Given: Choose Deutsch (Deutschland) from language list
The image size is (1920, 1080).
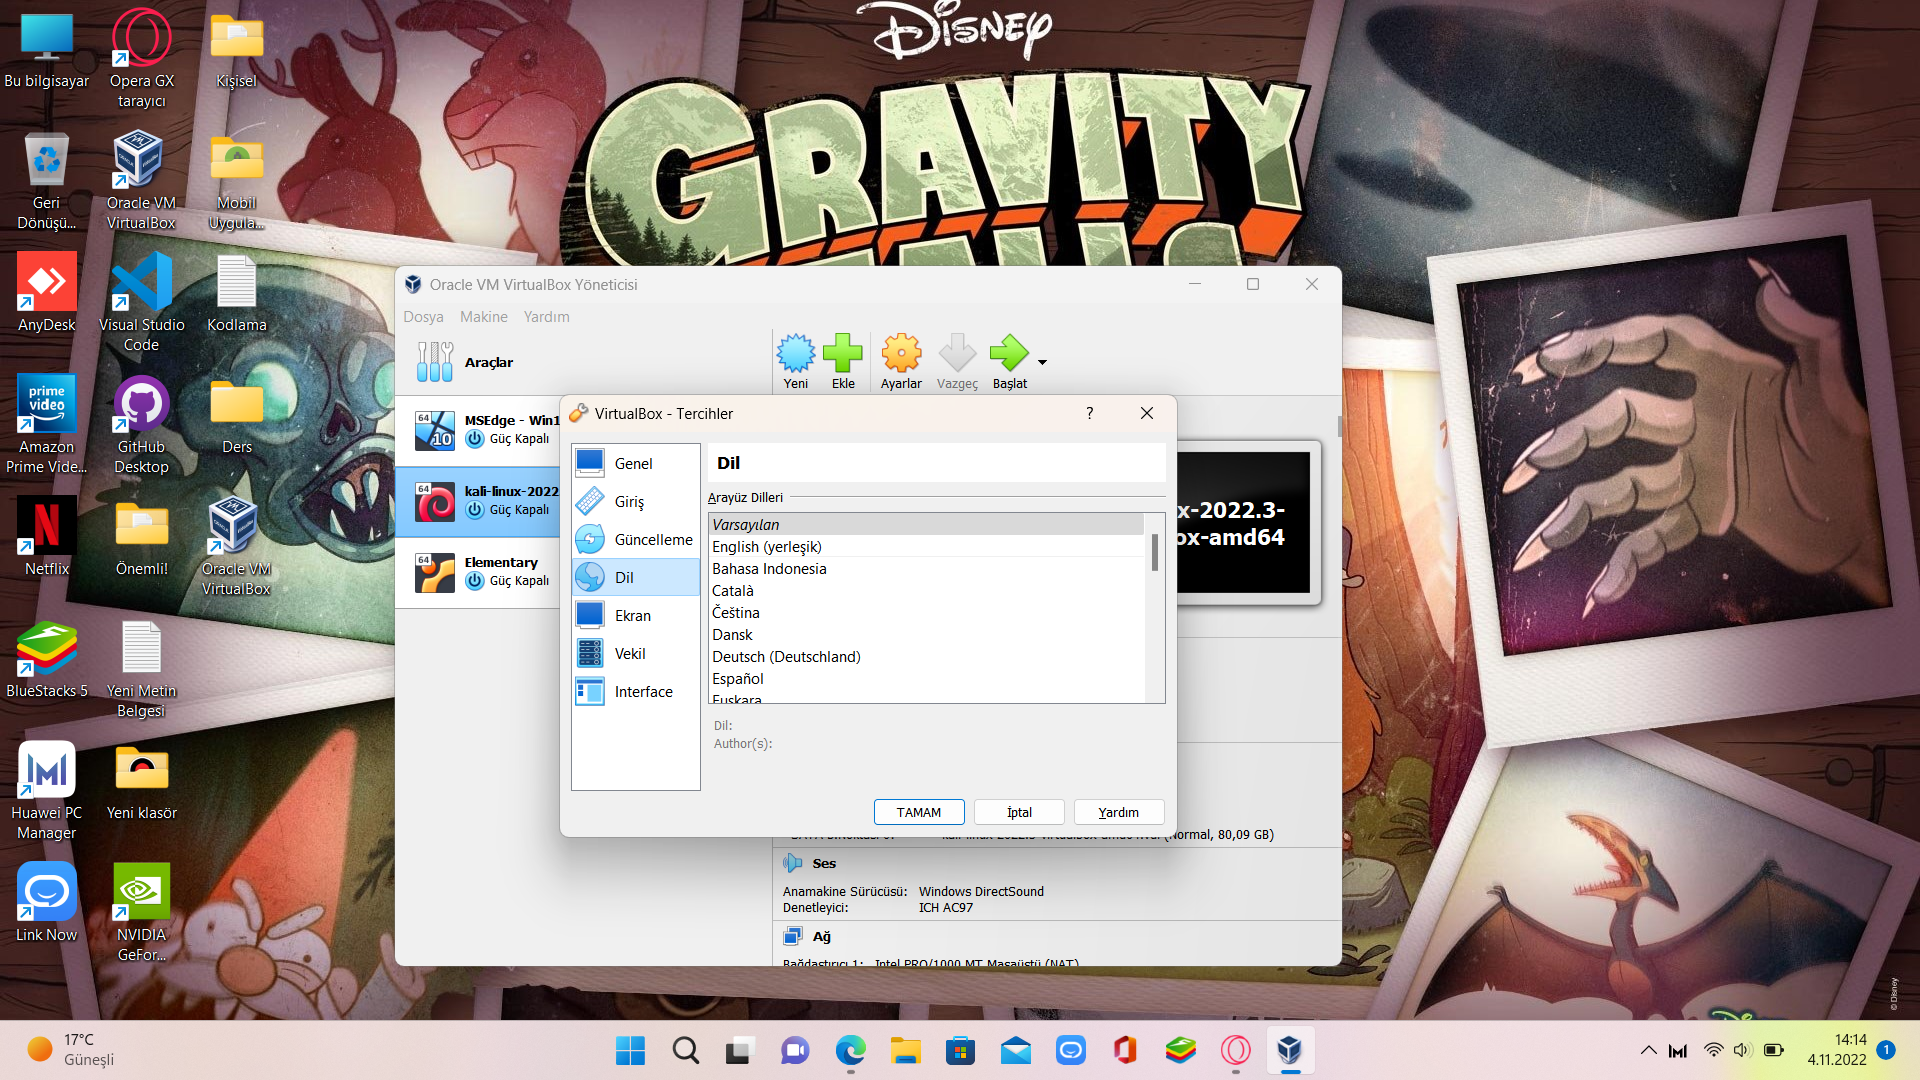Looking at the screenshot, I should [x=786, y=657].
